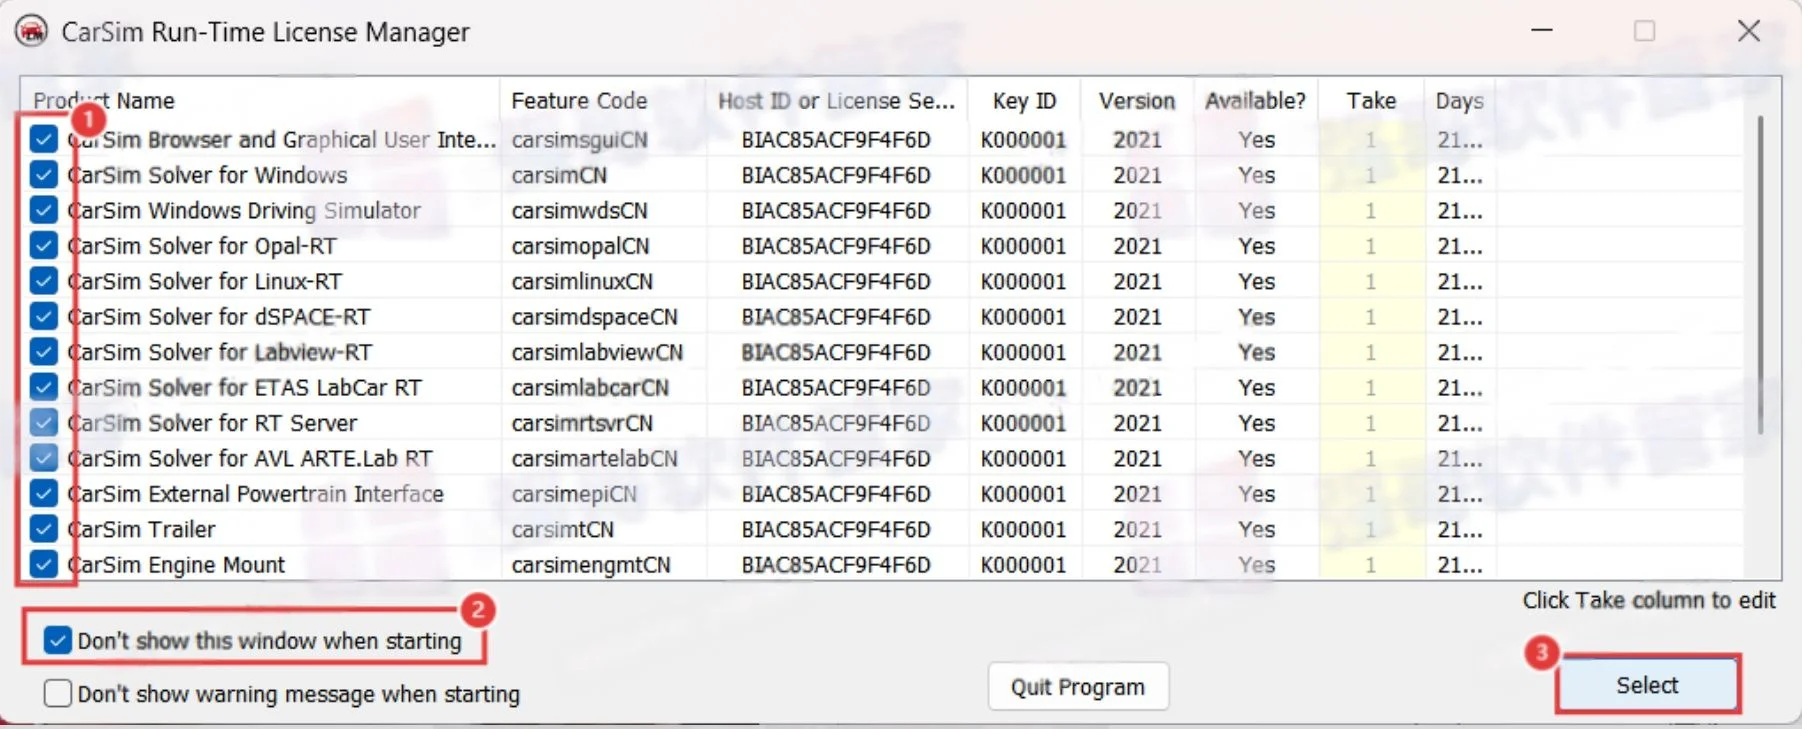
Task: Toggle CarSim Solver for Linux-RT checkbox
Action: point(43,281)
